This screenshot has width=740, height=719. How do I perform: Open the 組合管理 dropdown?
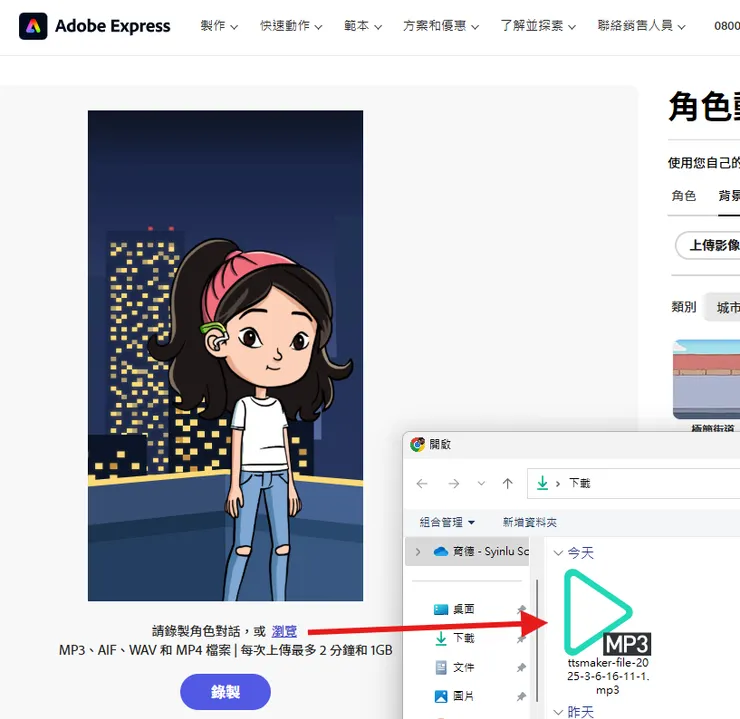click(x=447, y=522)
